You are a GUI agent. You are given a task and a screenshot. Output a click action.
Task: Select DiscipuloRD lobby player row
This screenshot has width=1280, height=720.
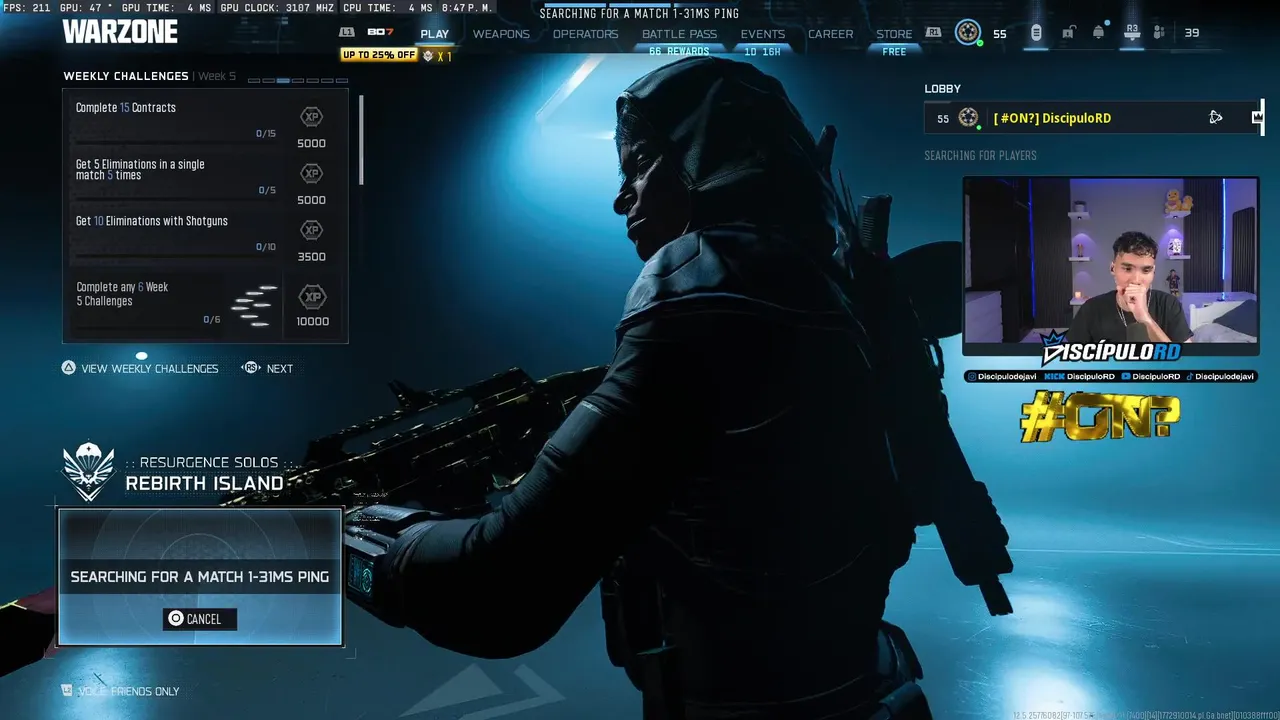[x=1095, y=118]
